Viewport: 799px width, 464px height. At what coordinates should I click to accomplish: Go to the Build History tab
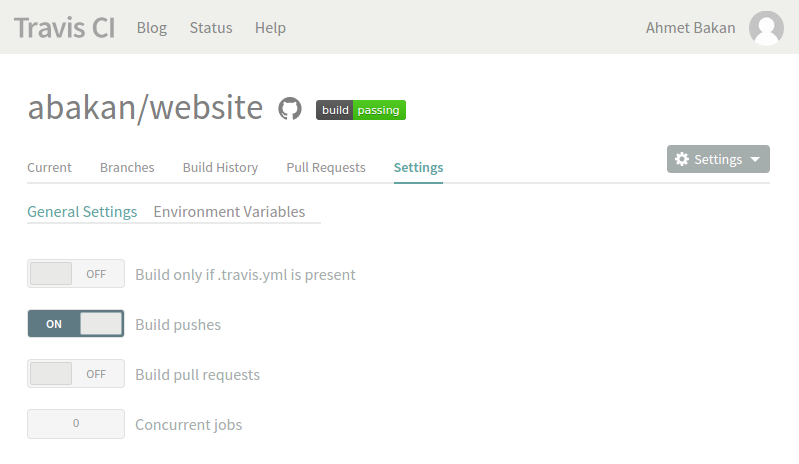pyautogui.click(x=220, y=168)
